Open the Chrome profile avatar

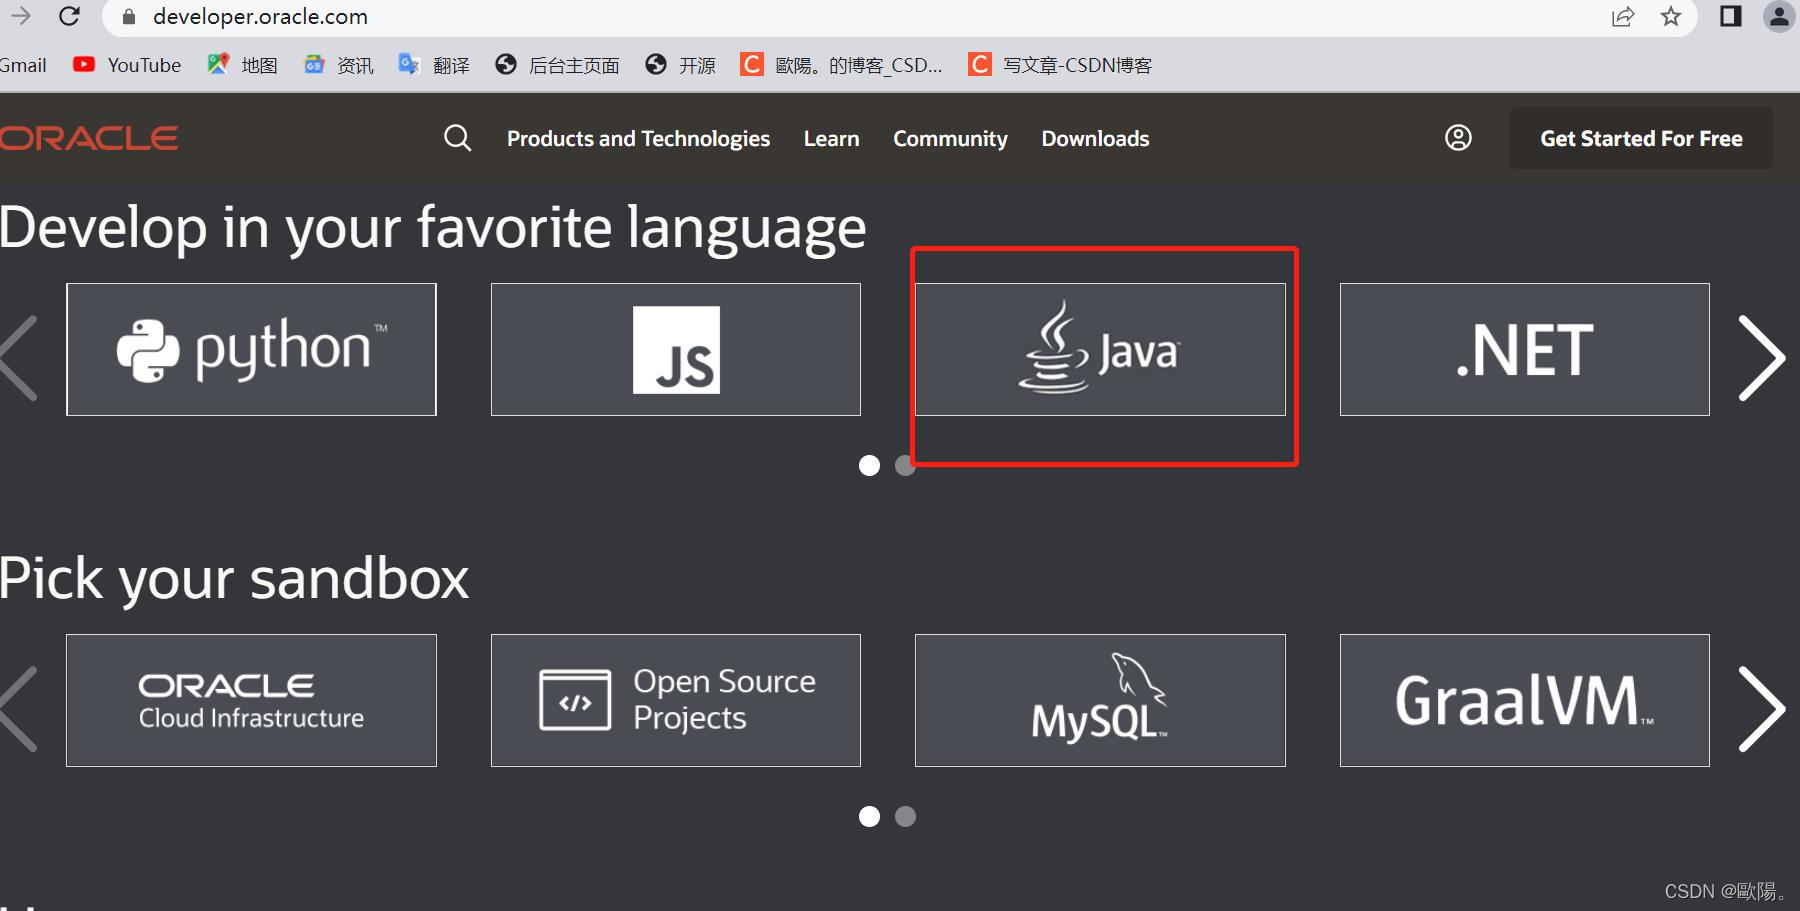coord(1779,16)
